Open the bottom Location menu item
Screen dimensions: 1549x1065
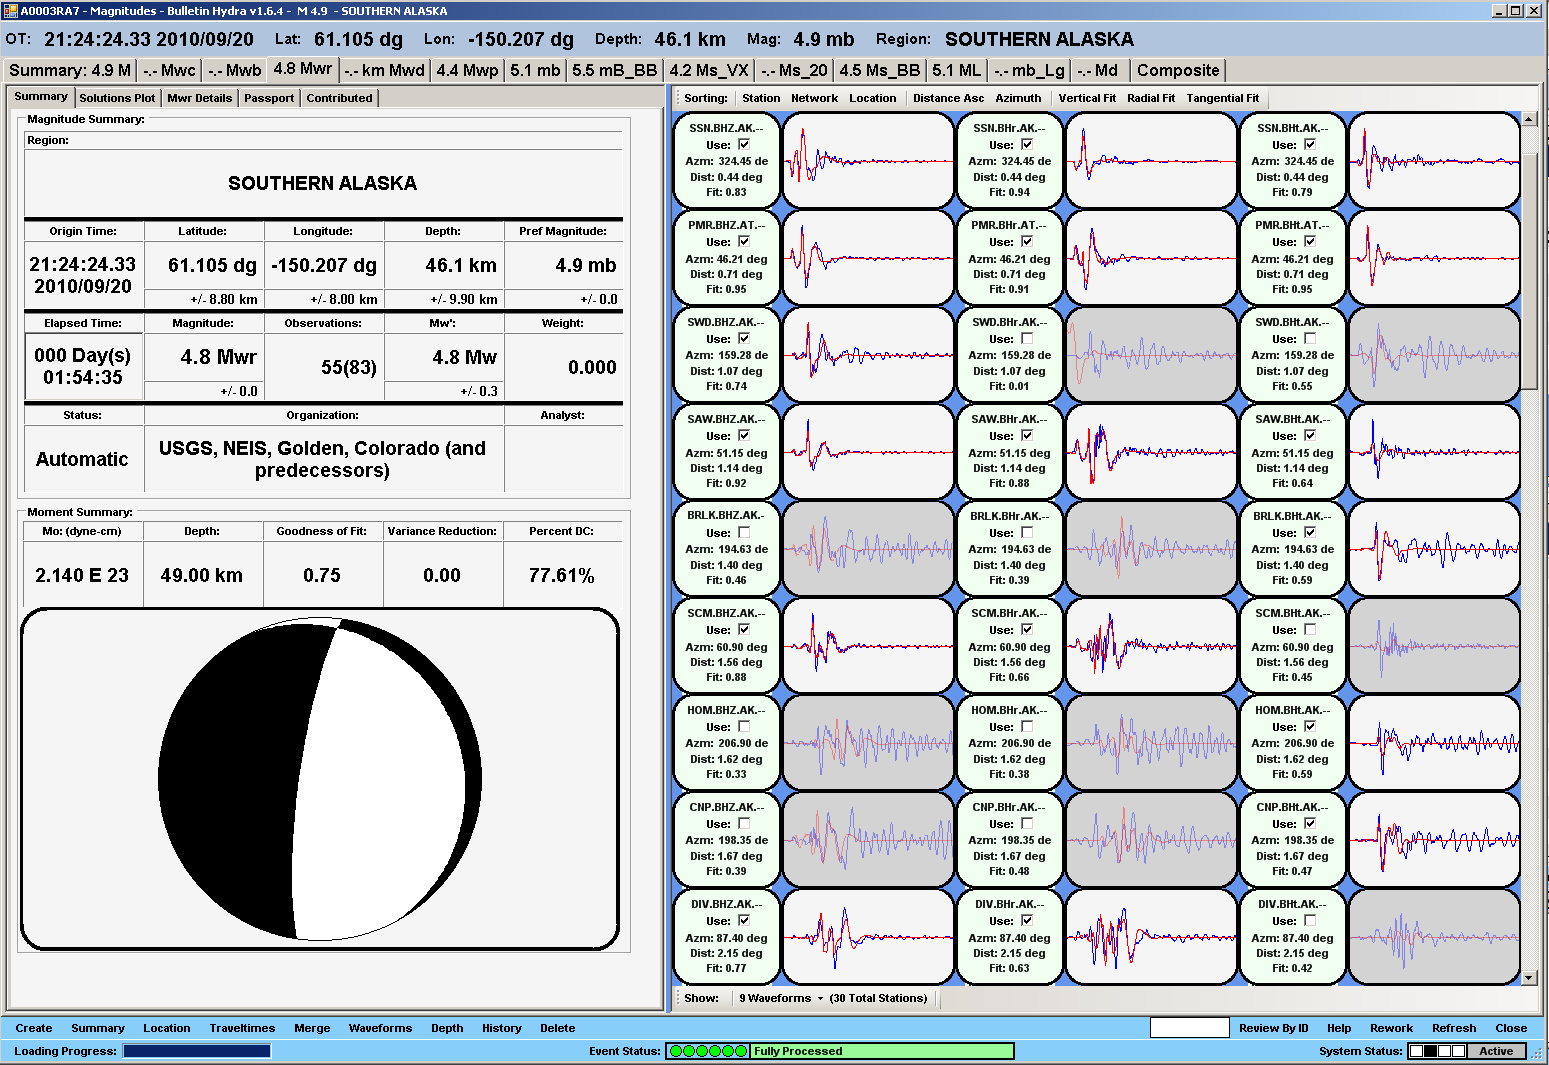click(166, 1028)
